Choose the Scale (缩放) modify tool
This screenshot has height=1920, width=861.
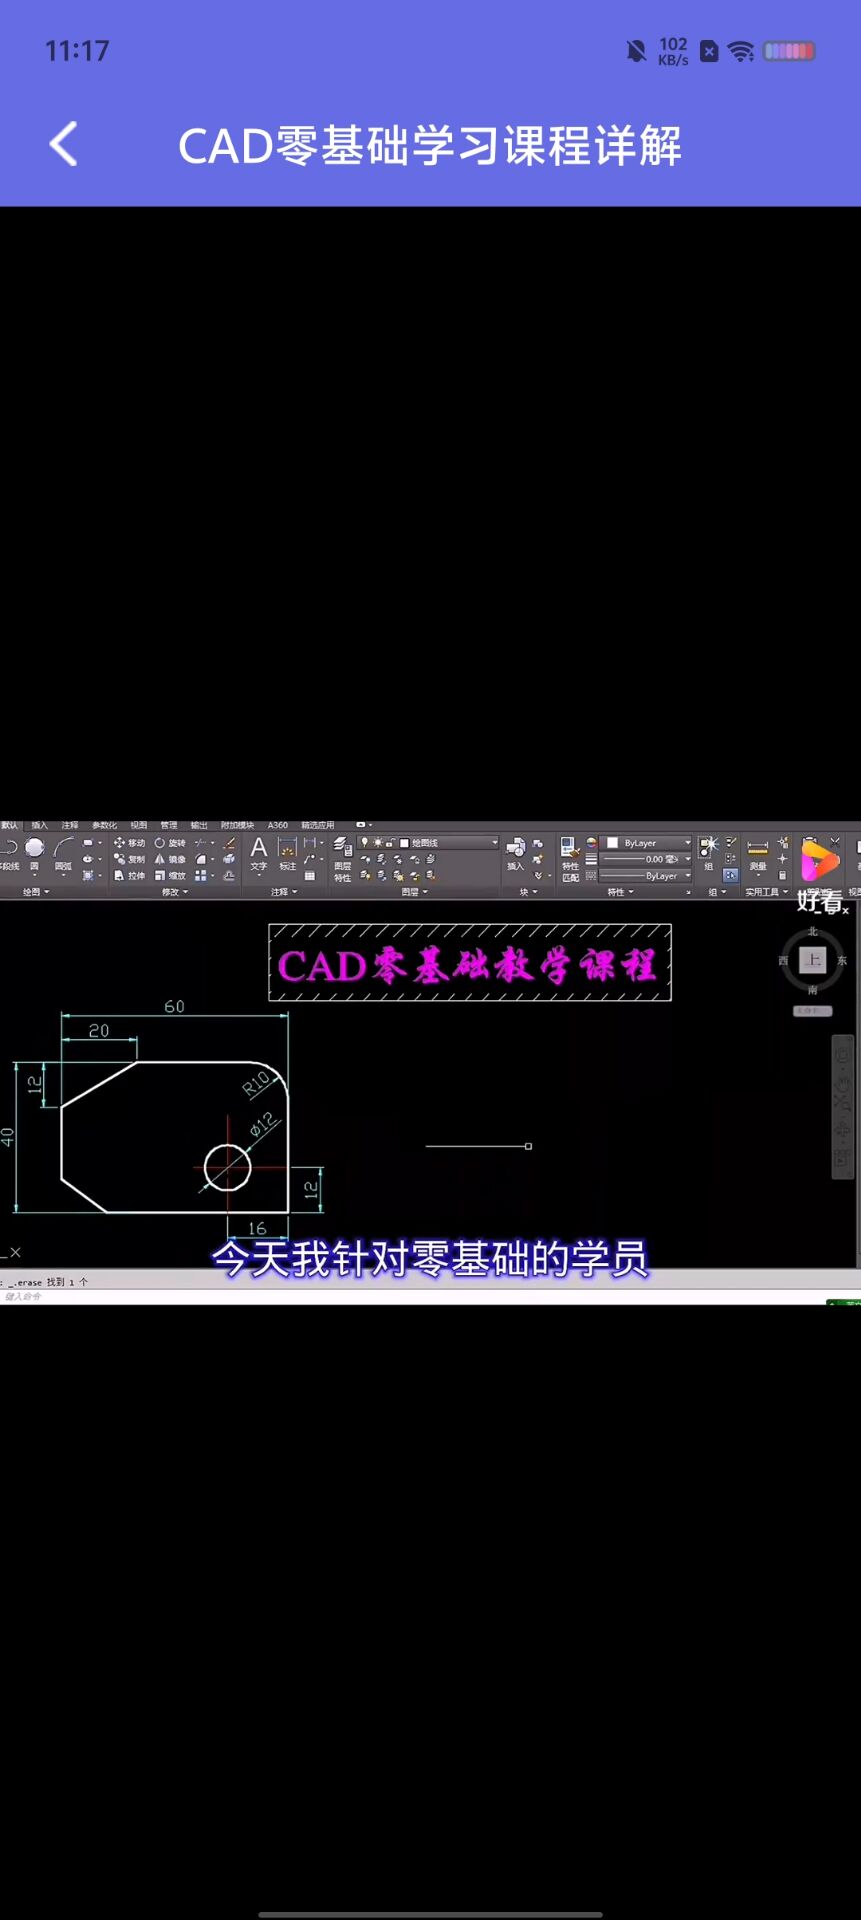170,875
